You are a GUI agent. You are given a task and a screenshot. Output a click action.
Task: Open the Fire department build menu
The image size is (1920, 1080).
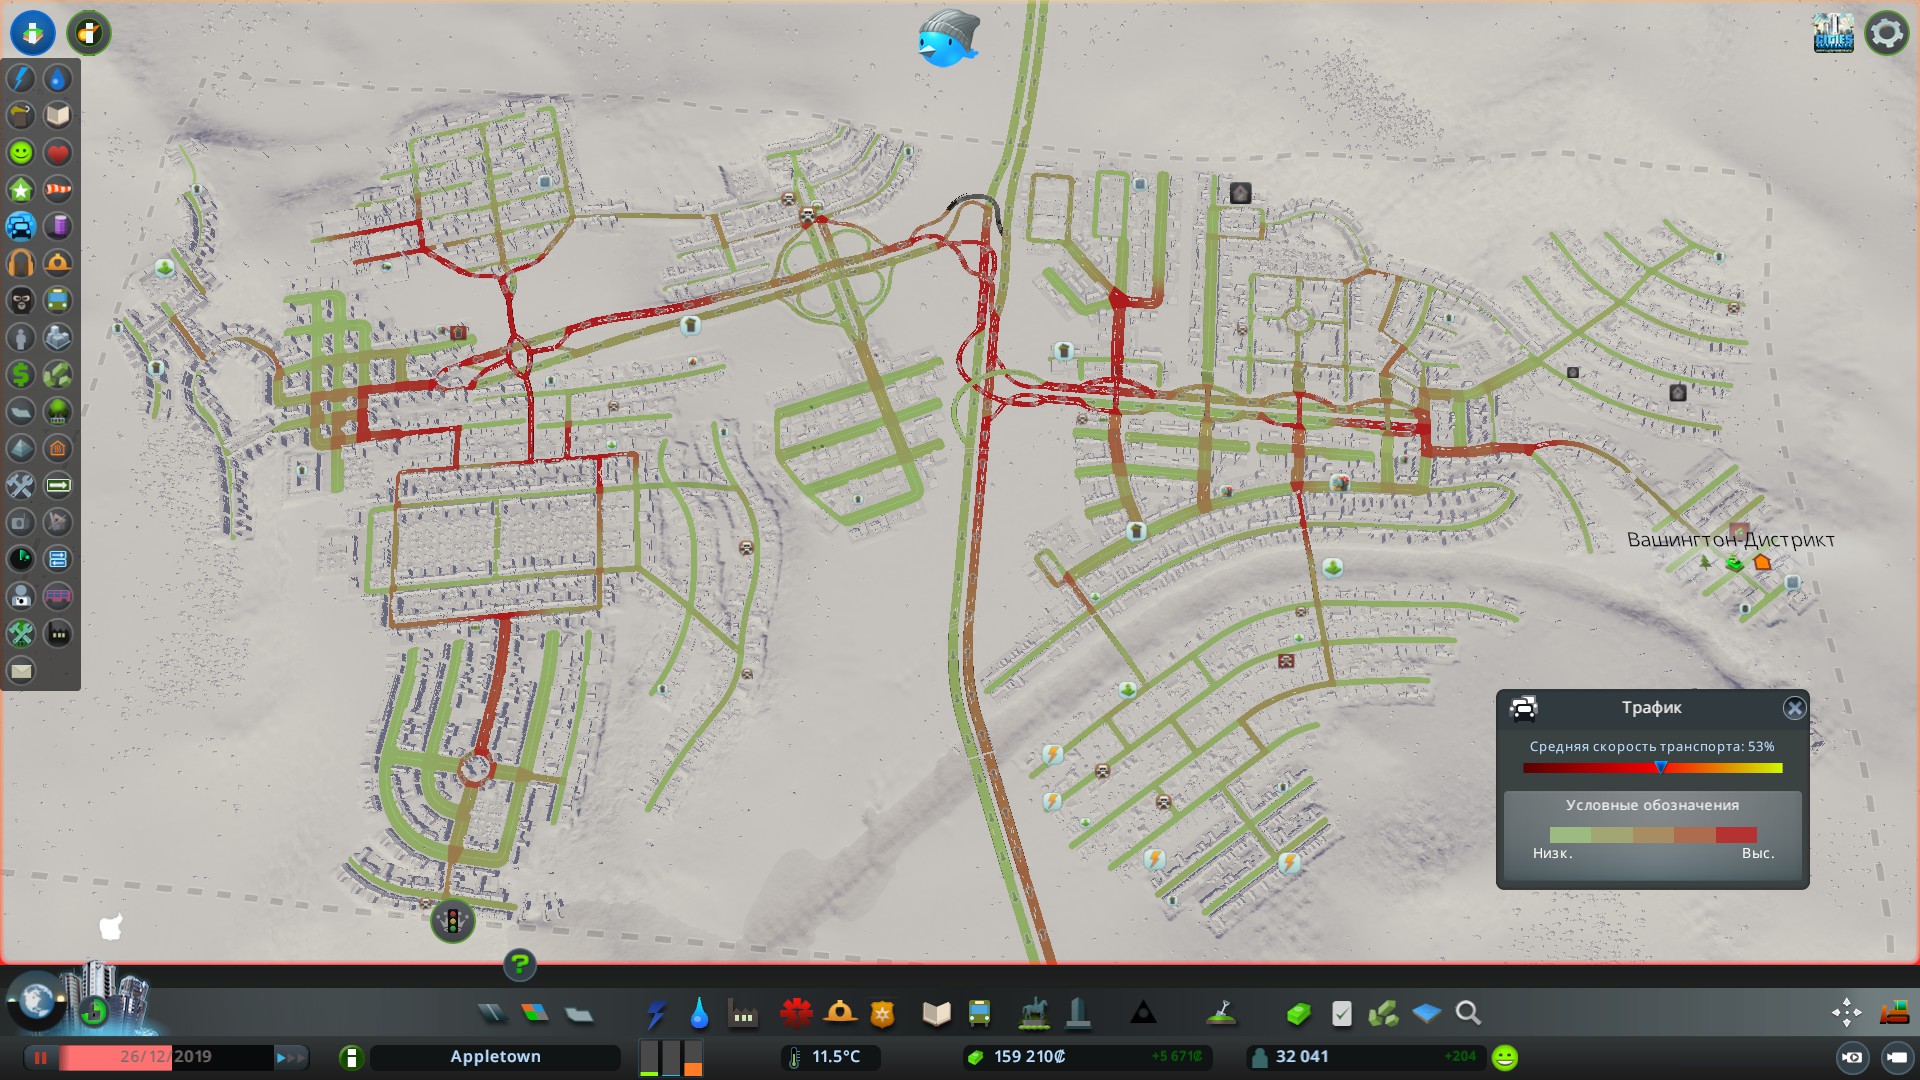click(840, 1013)
